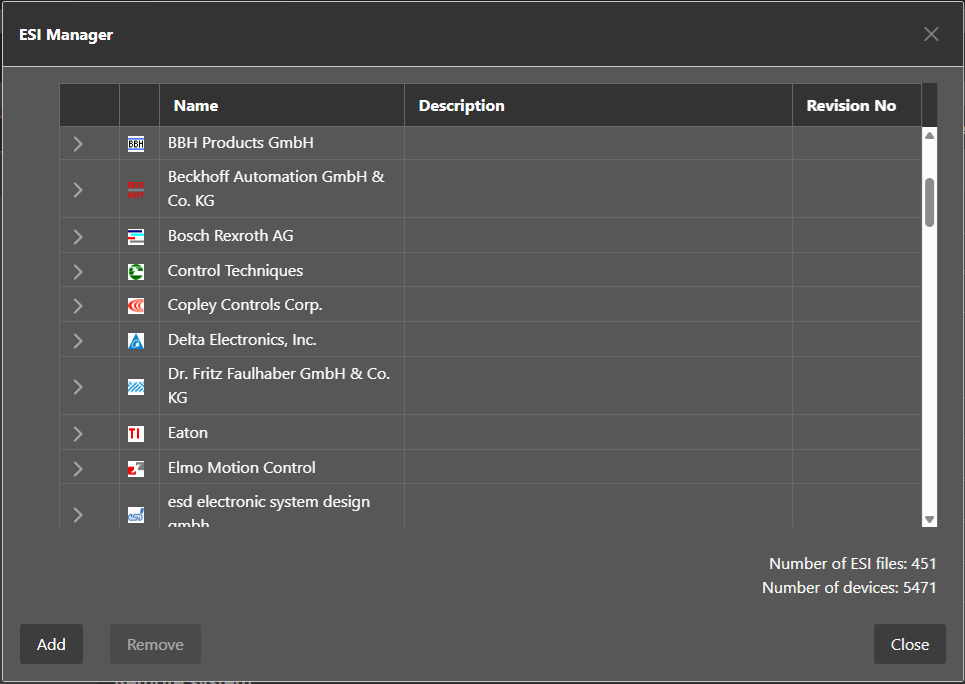This screenshot has width=965, height=684.
Task: Select the Elmo Motion Control name text
Action: [241, 468]
